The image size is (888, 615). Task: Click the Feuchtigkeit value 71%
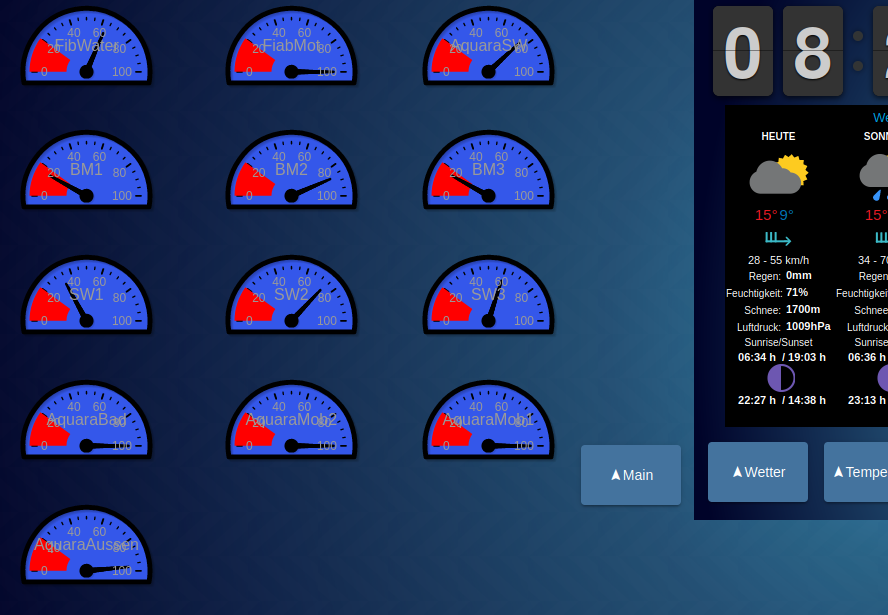[x=797, y=293]
